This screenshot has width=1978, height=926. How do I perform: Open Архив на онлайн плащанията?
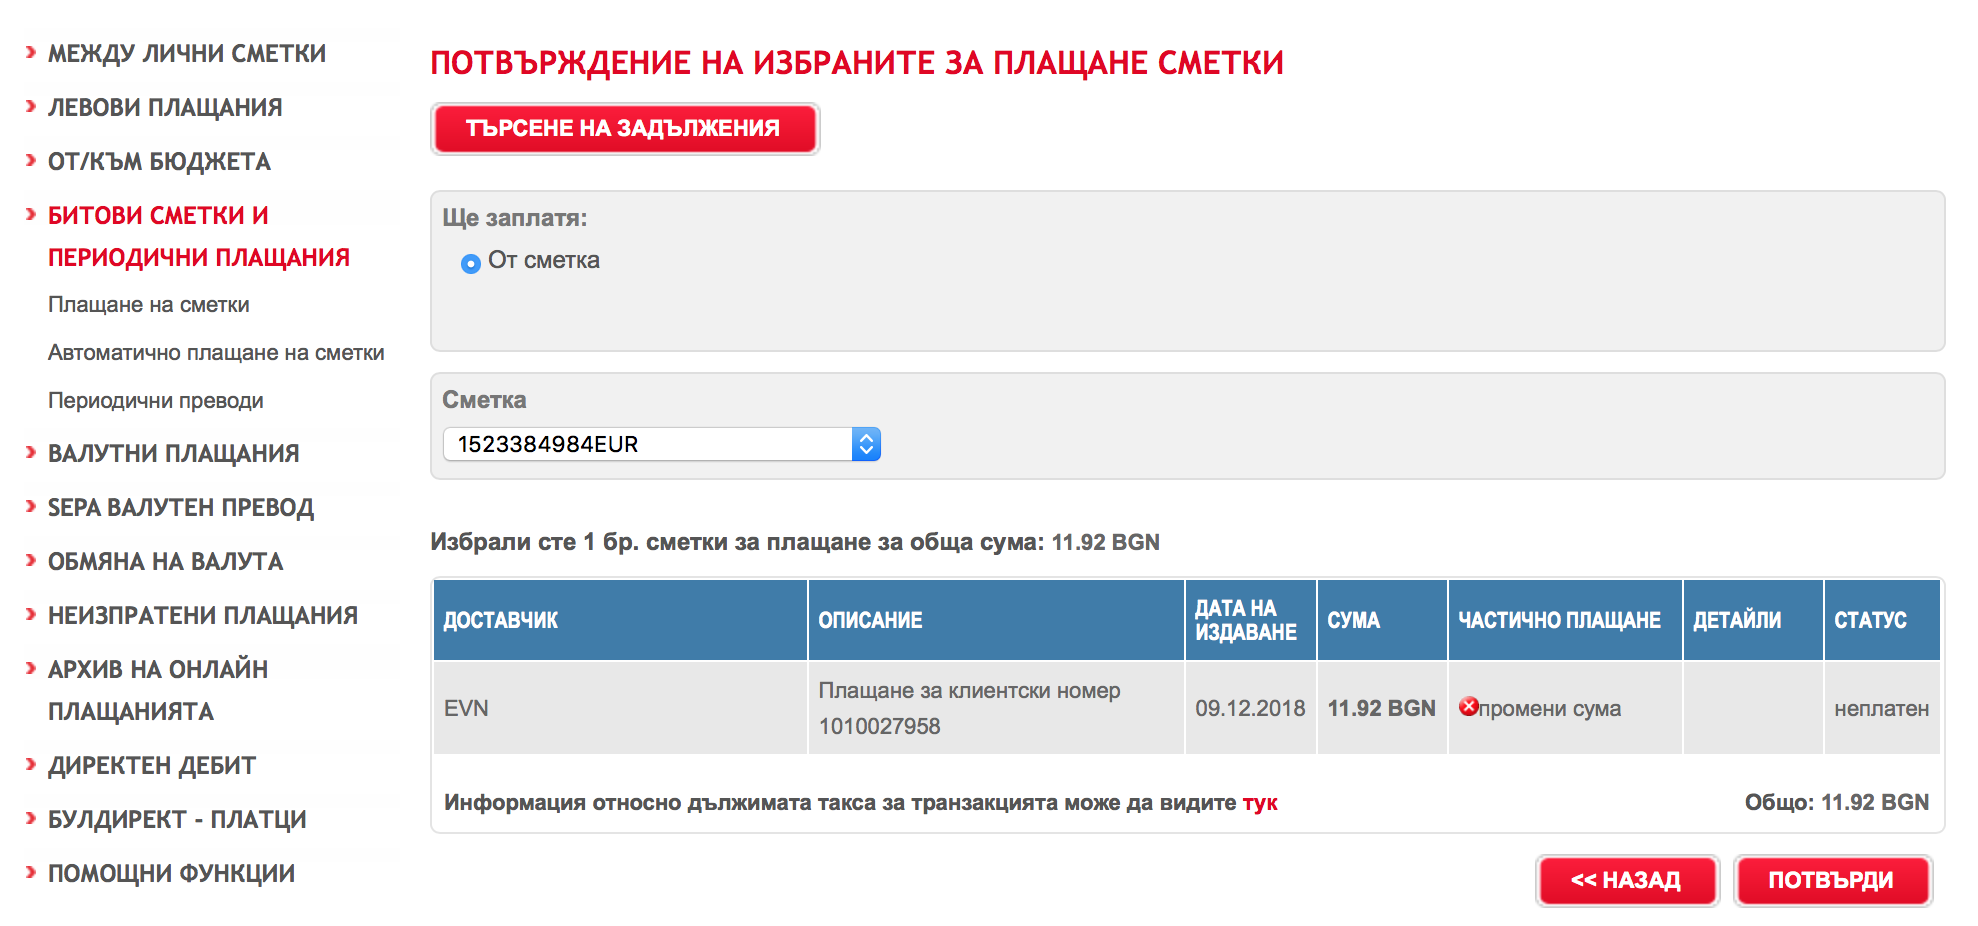(158, 691)
